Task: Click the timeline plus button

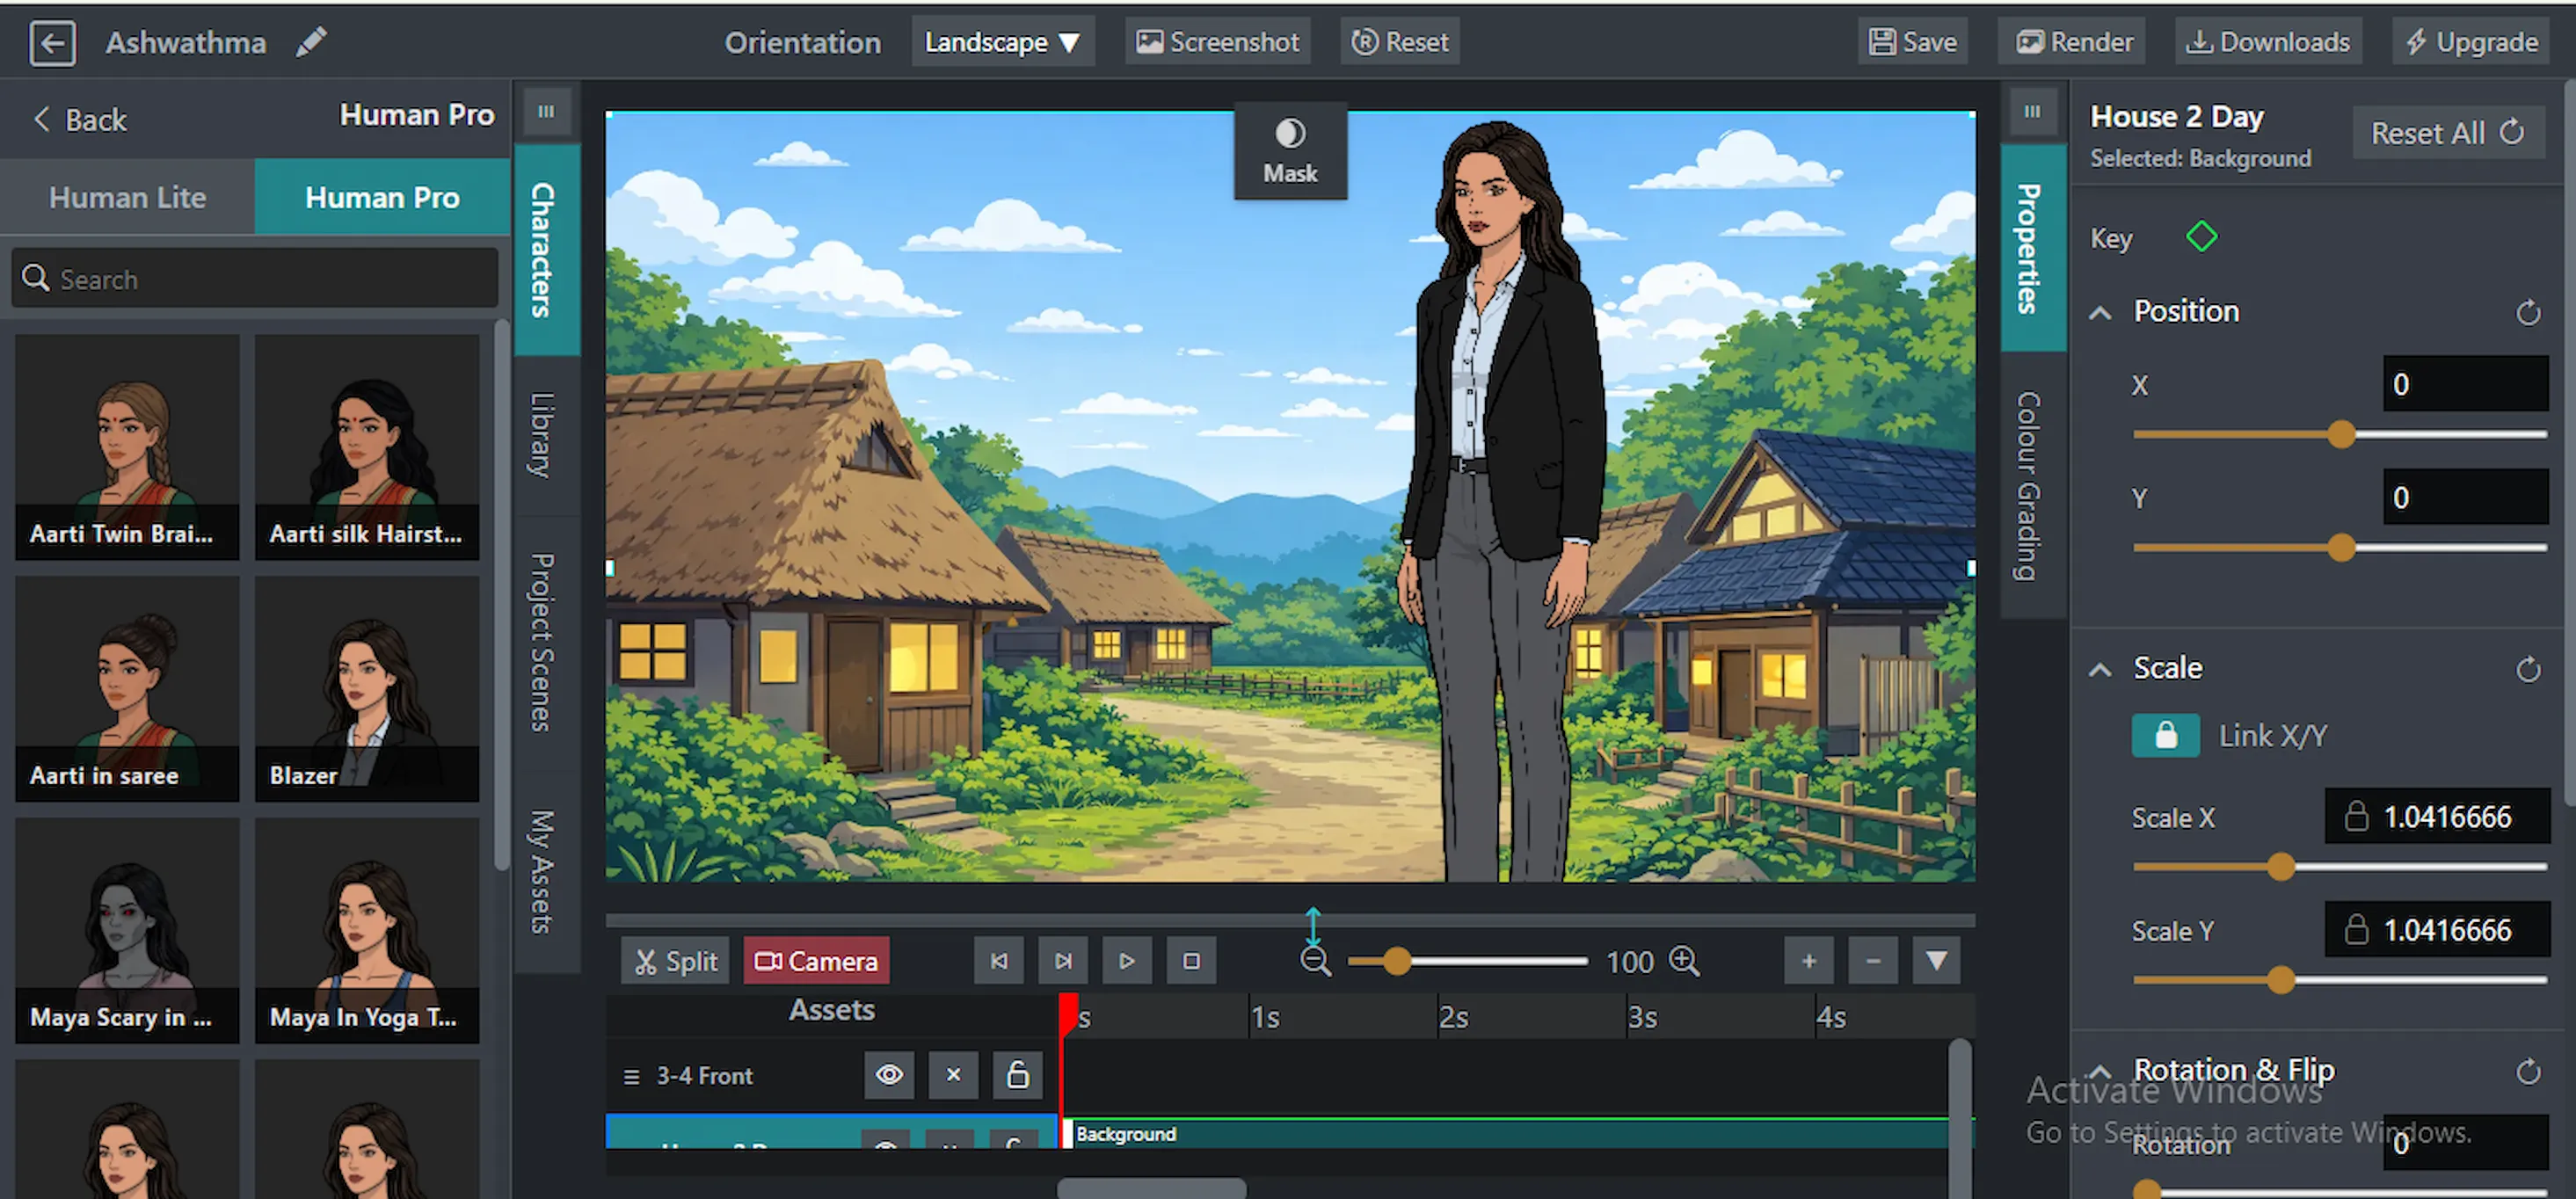Action: pyautogui.click(x=1808, y=961)
